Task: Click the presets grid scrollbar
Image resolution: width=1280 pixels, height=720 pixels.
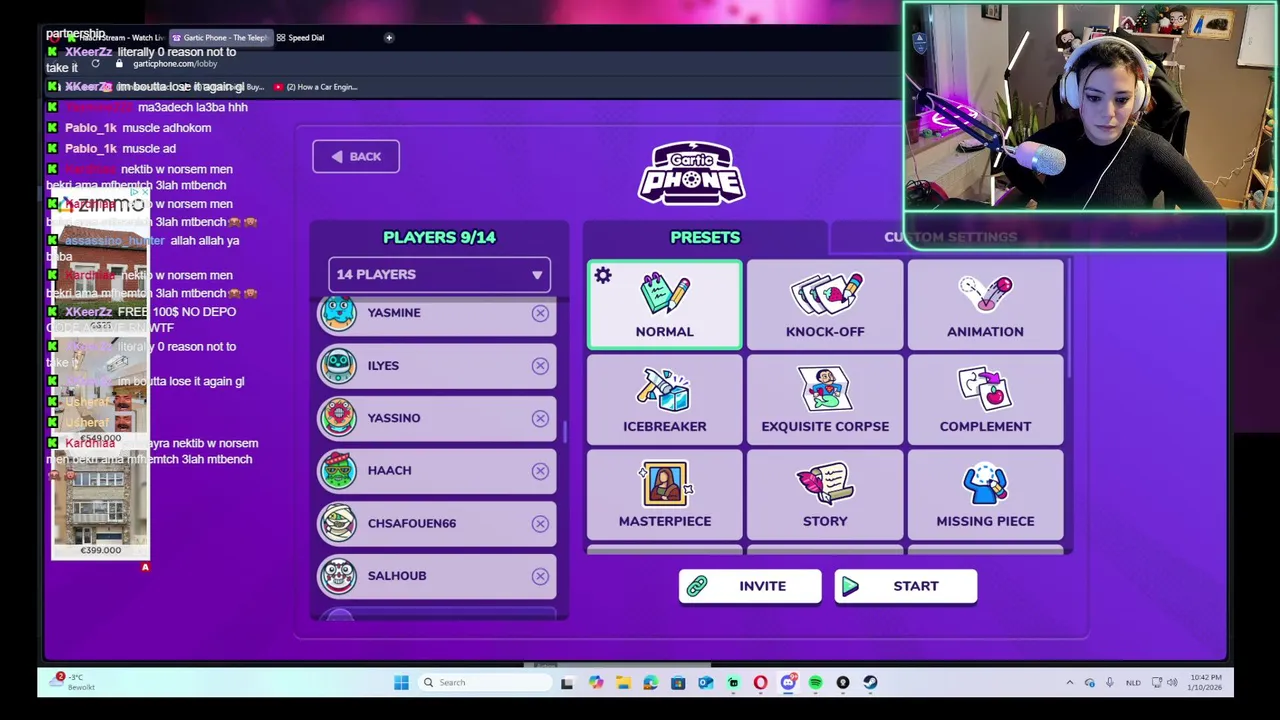Action: [x=1070, y=320]
